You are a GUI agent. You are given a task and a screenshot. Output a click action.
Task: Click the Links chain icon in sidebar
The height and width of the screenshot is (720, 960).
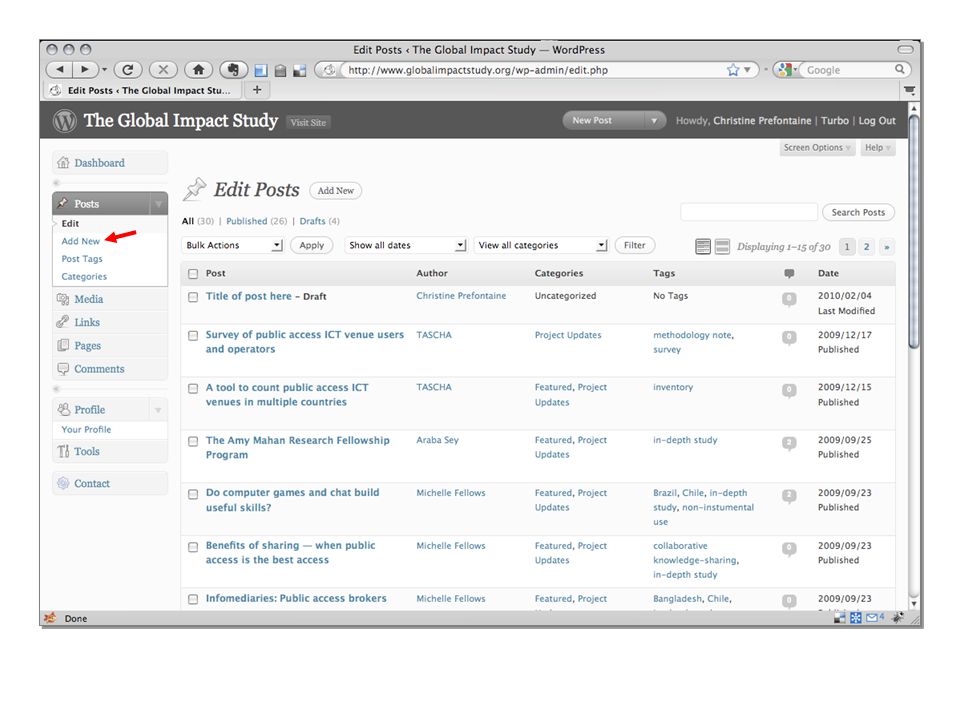point(63,322)
